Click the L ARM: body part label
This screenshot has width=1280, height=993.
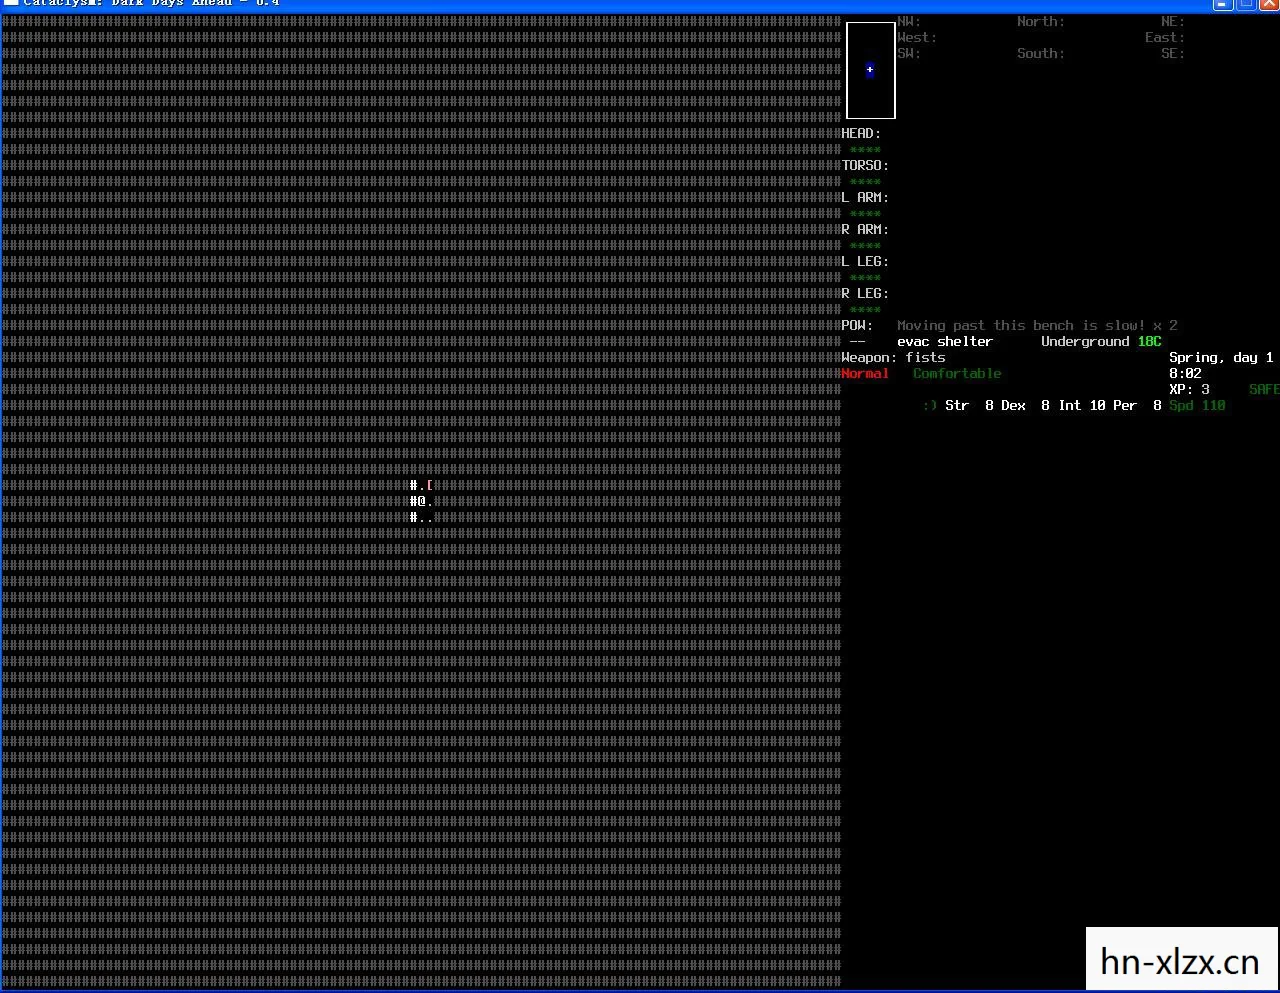click(x=865, y=197)
